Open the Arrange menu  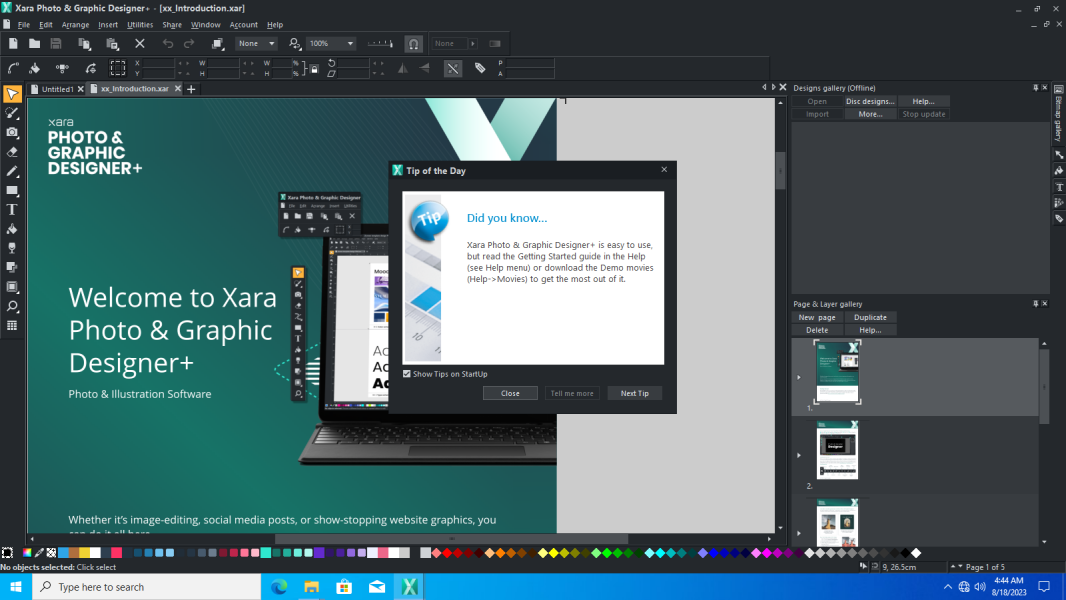[75, 24]
